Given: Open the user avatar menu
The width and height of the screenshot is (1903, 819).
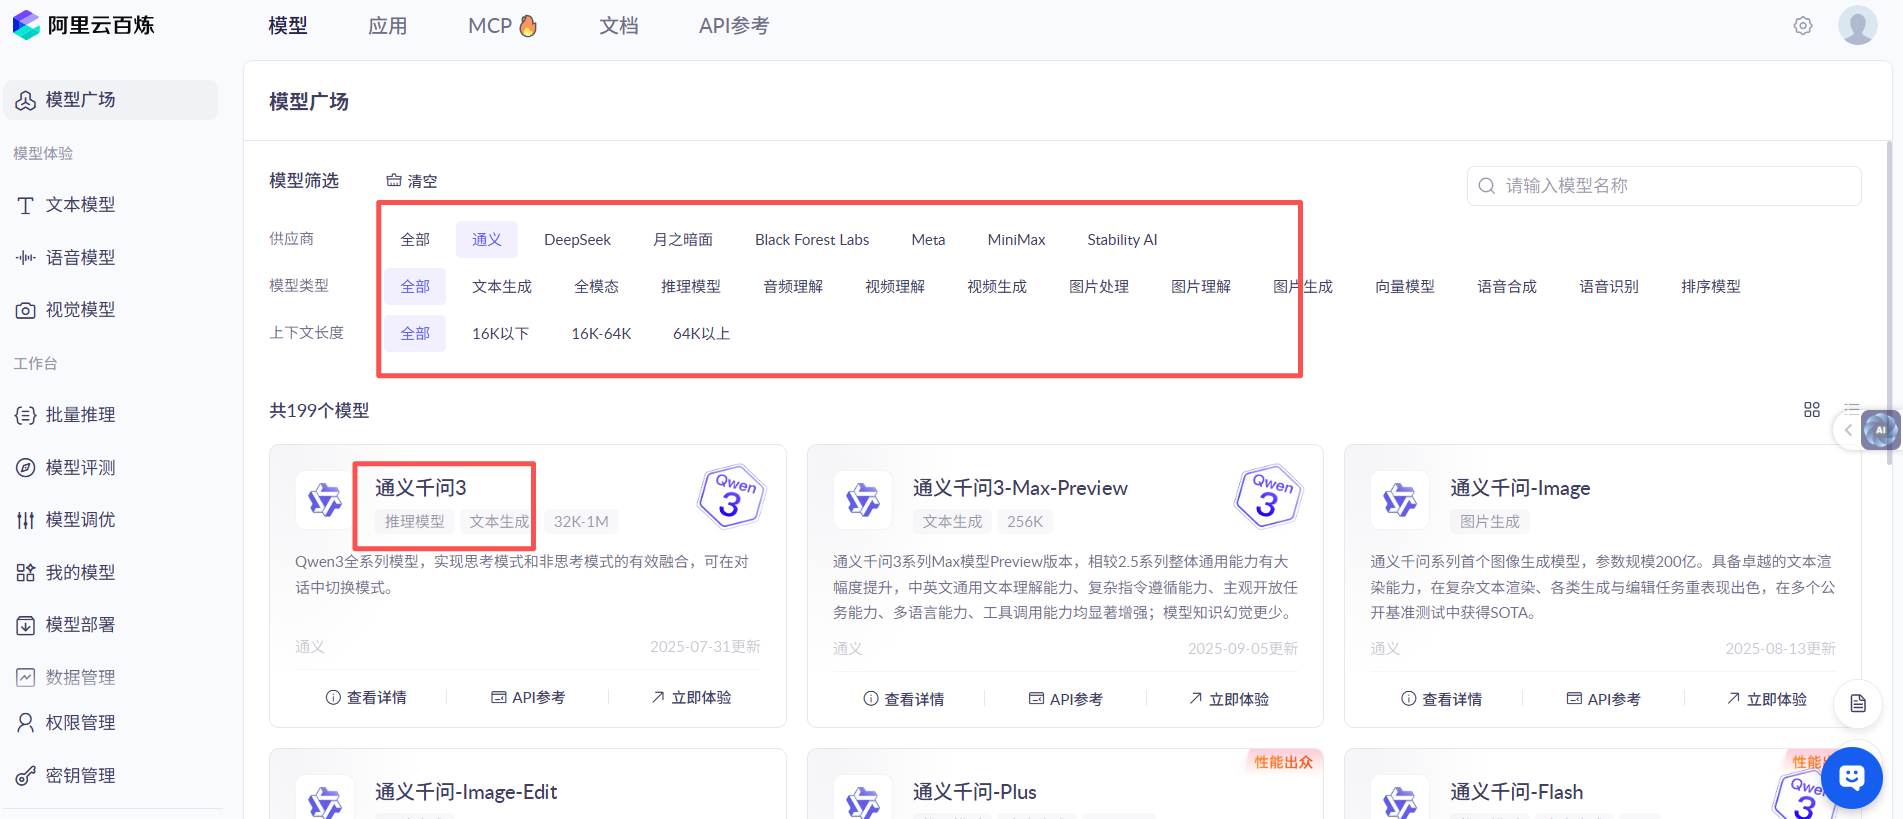Looking at the screenshot, I should pyautogui.click(x=1857, y=25).
